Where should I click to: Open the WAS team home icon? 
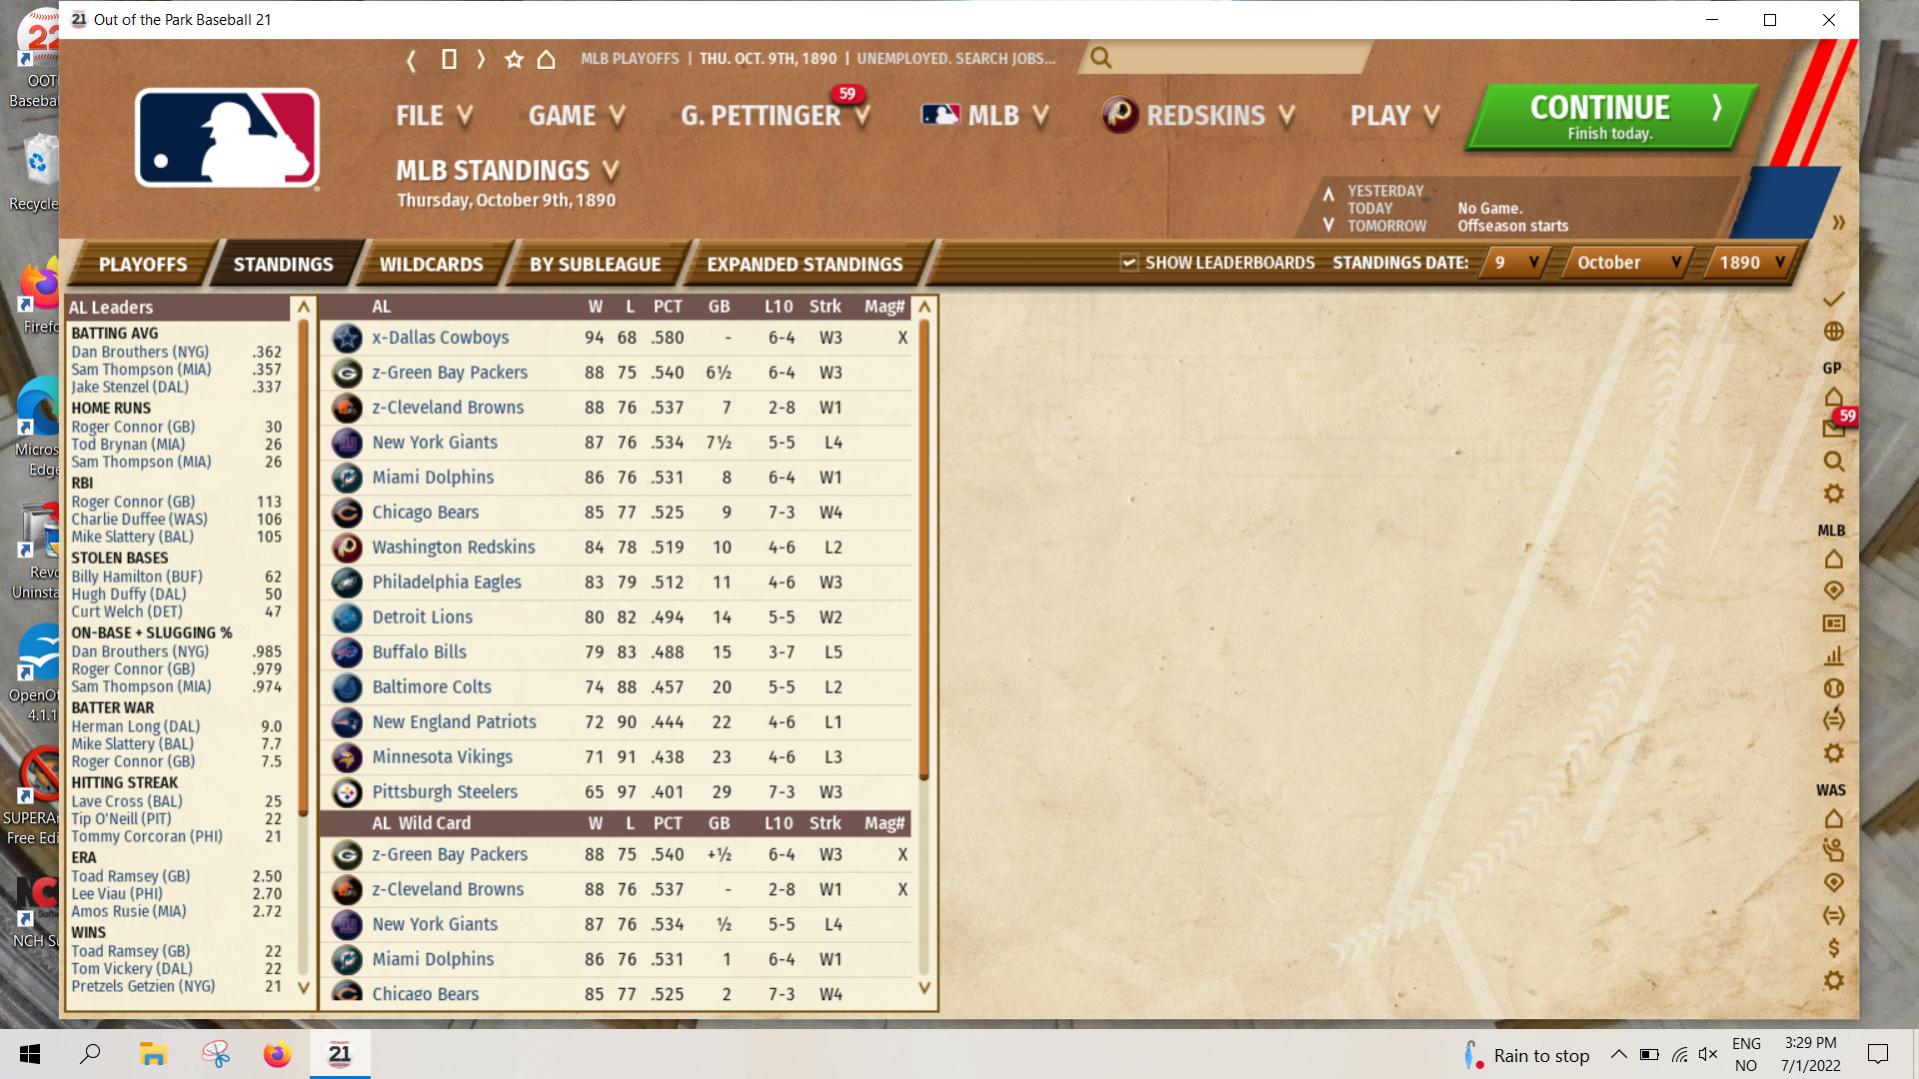tap(1833, 818)
